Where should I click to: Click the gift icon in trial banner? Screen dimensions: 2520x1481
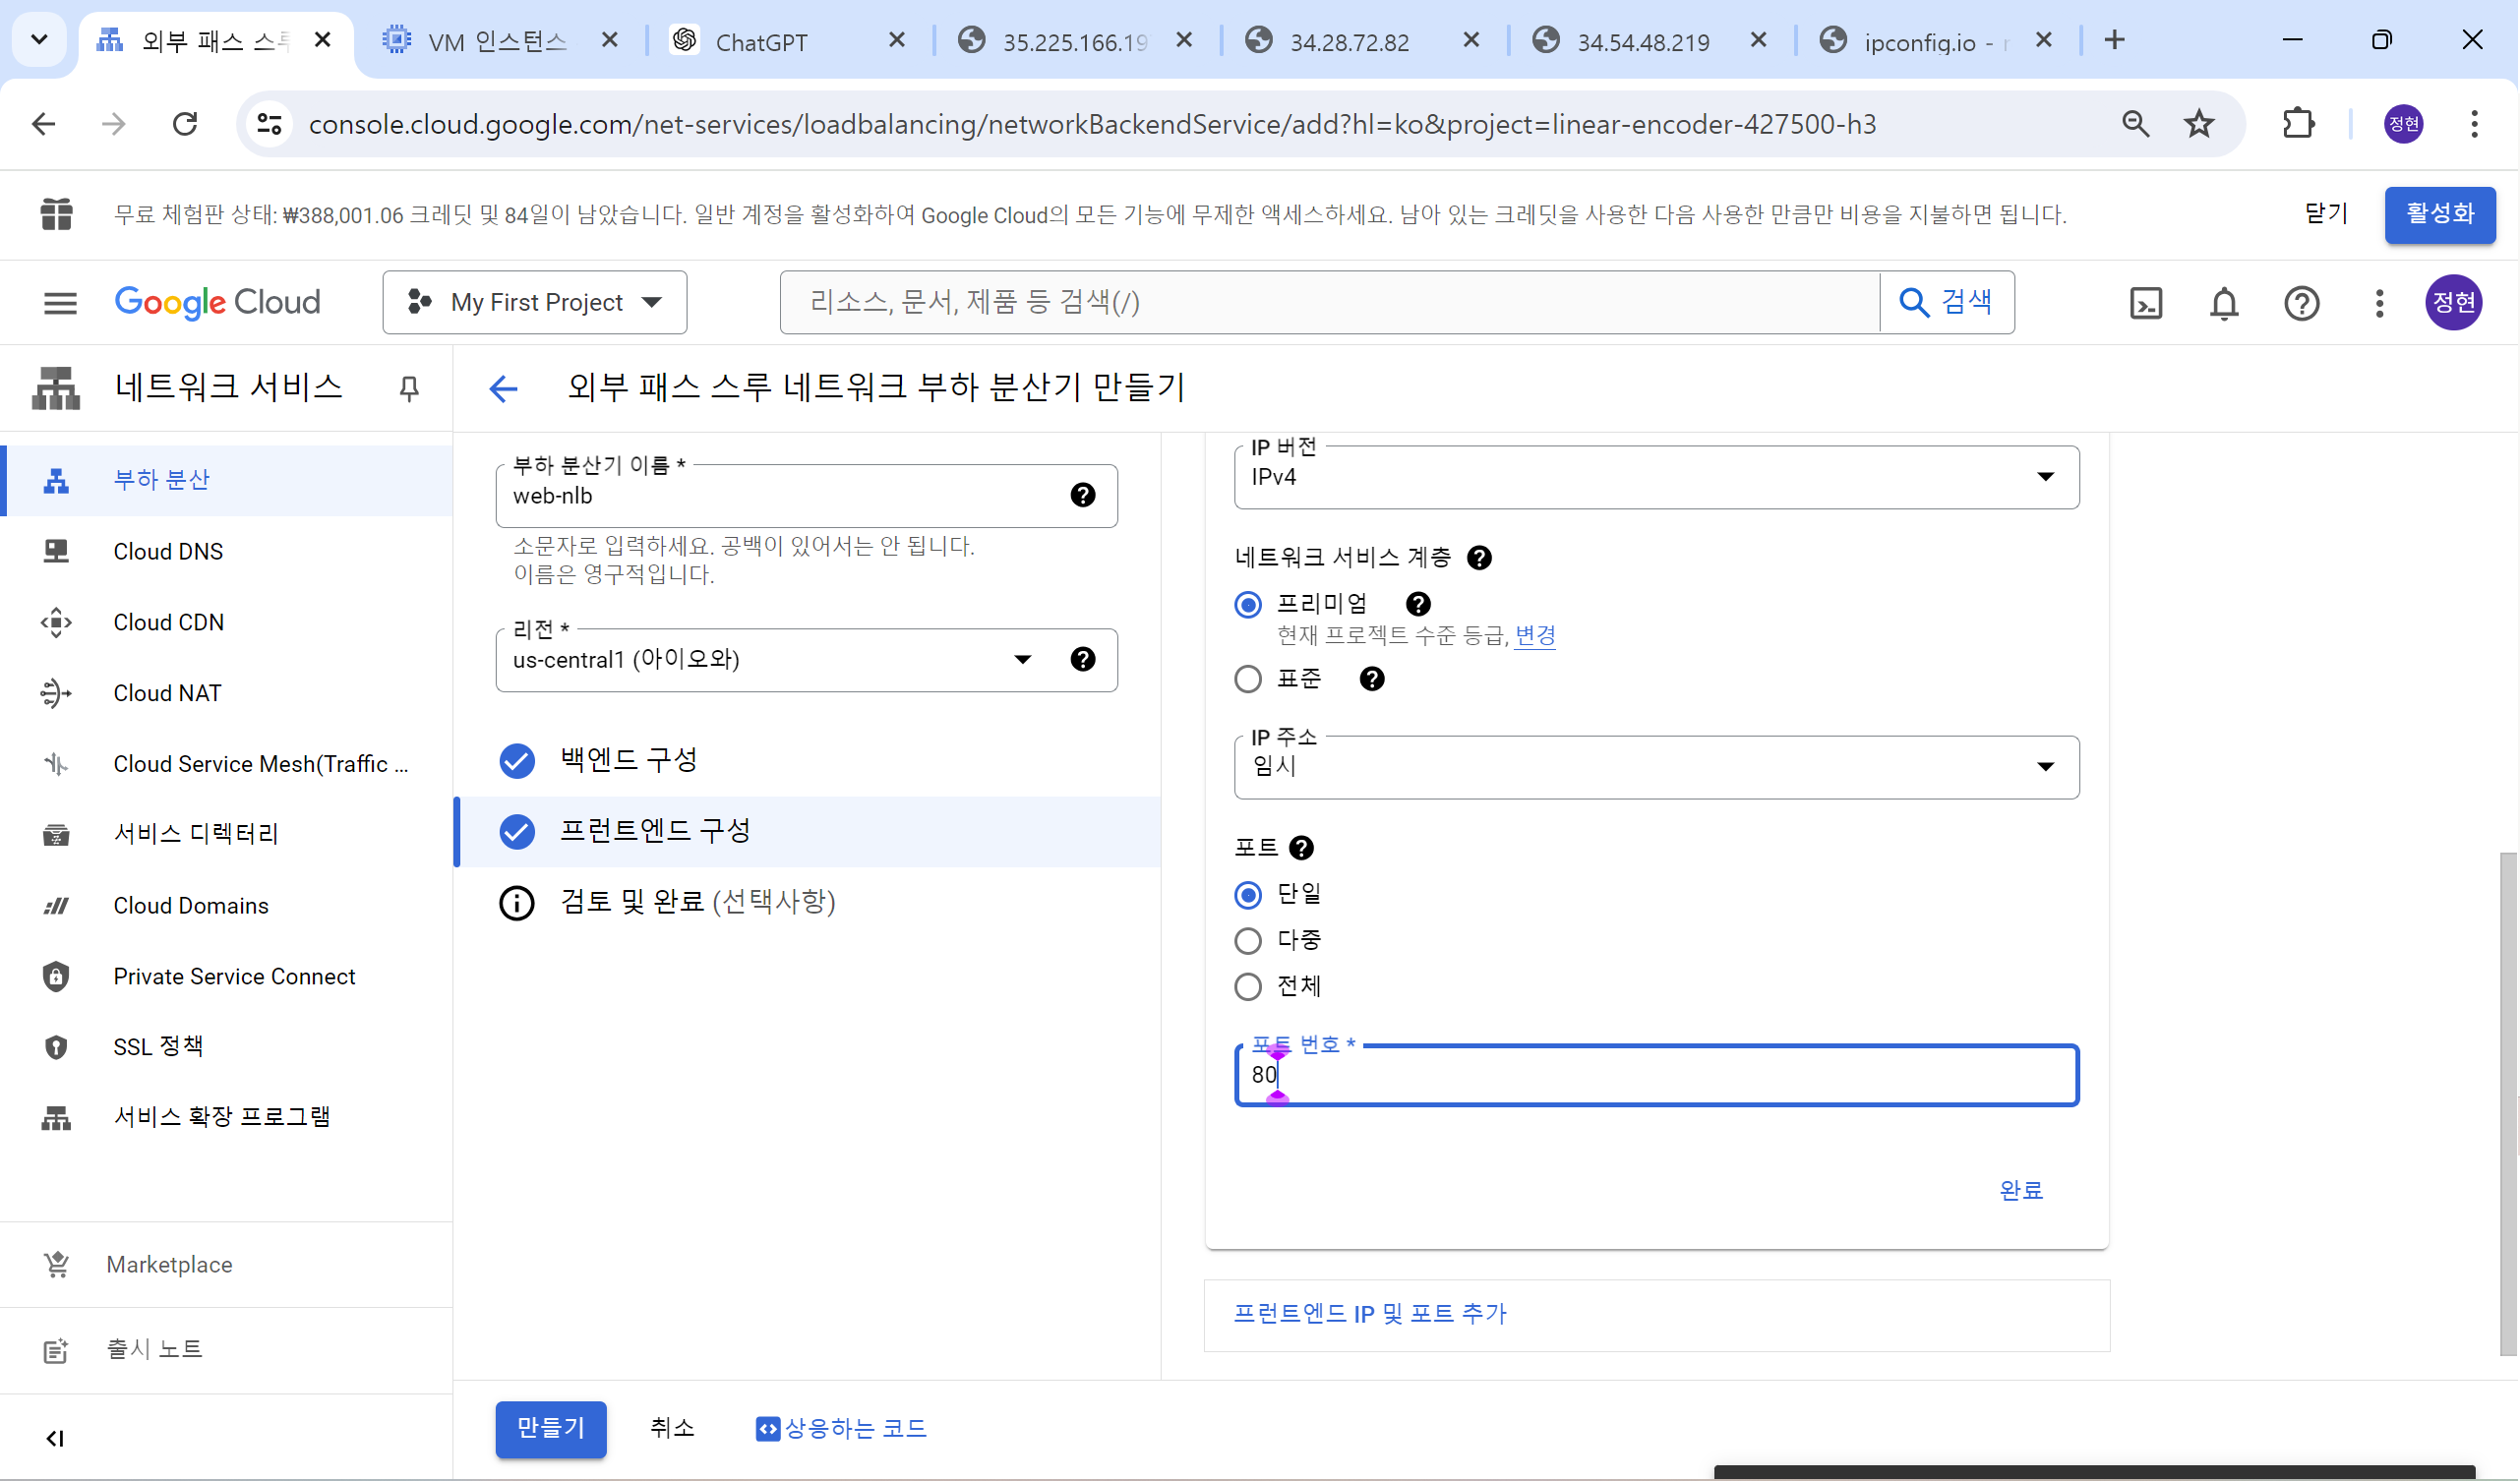[x=56, y=214]
